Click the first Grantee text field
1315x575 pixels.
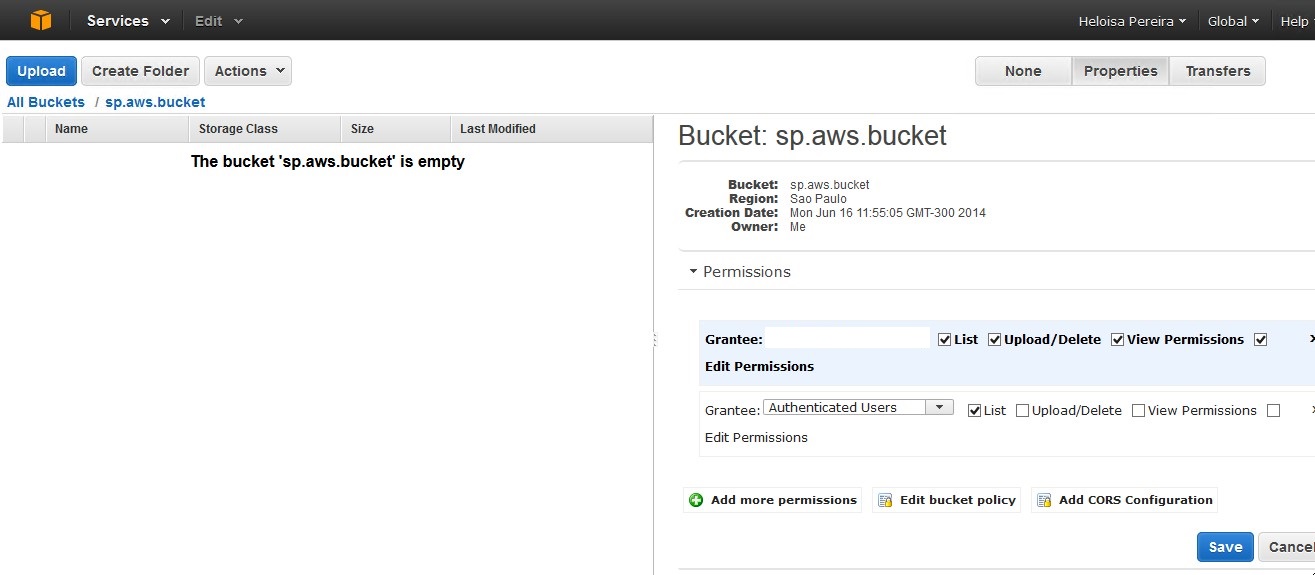847,339
